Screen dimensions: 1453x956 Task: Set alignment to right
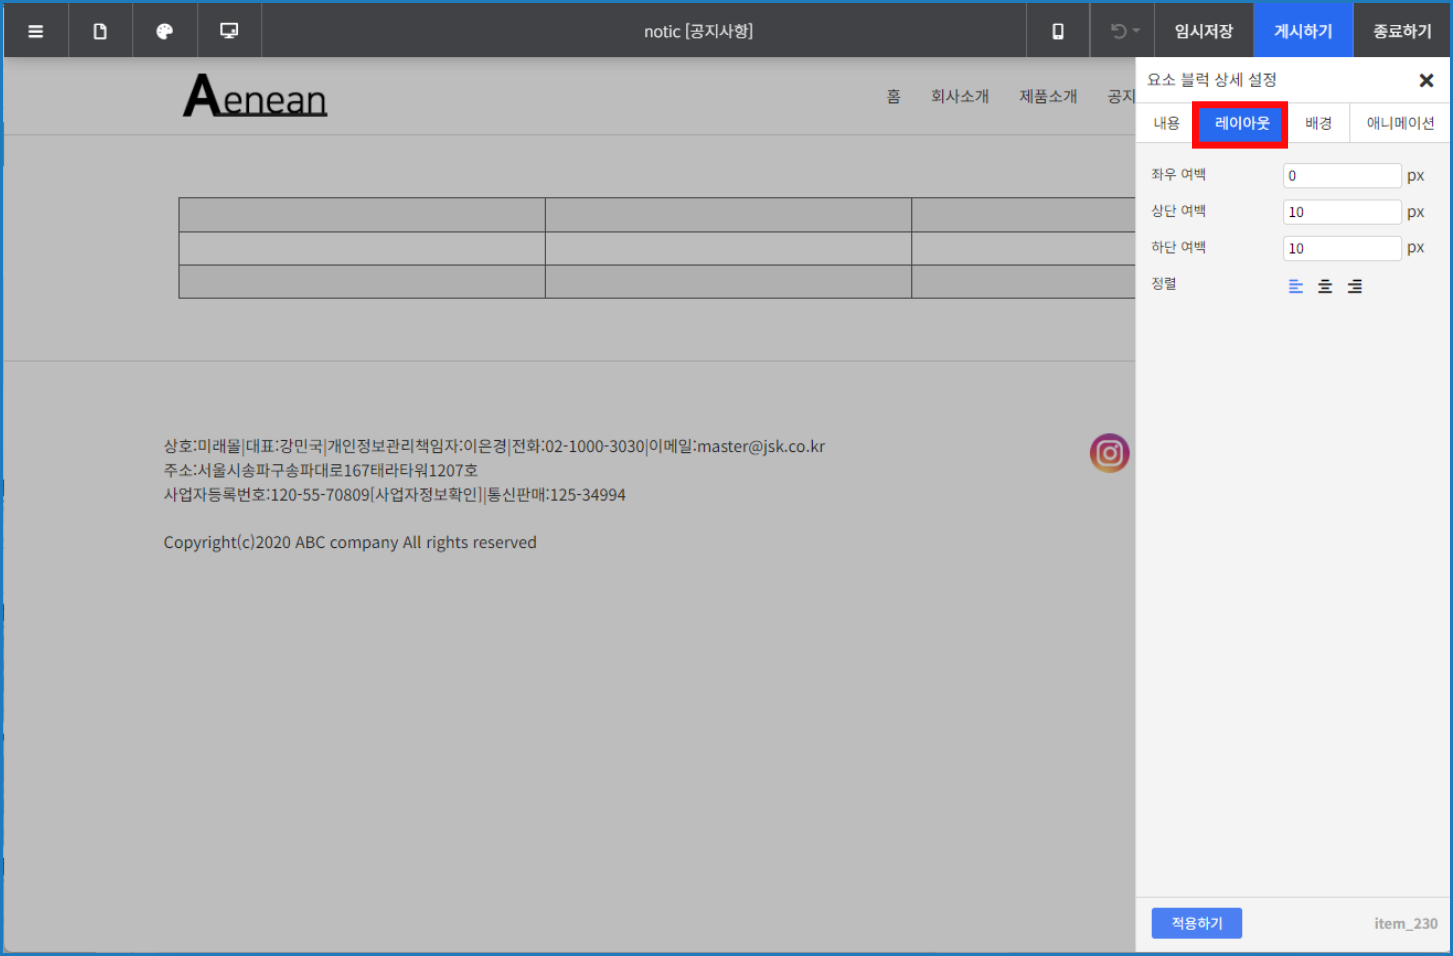point(1355,286)
